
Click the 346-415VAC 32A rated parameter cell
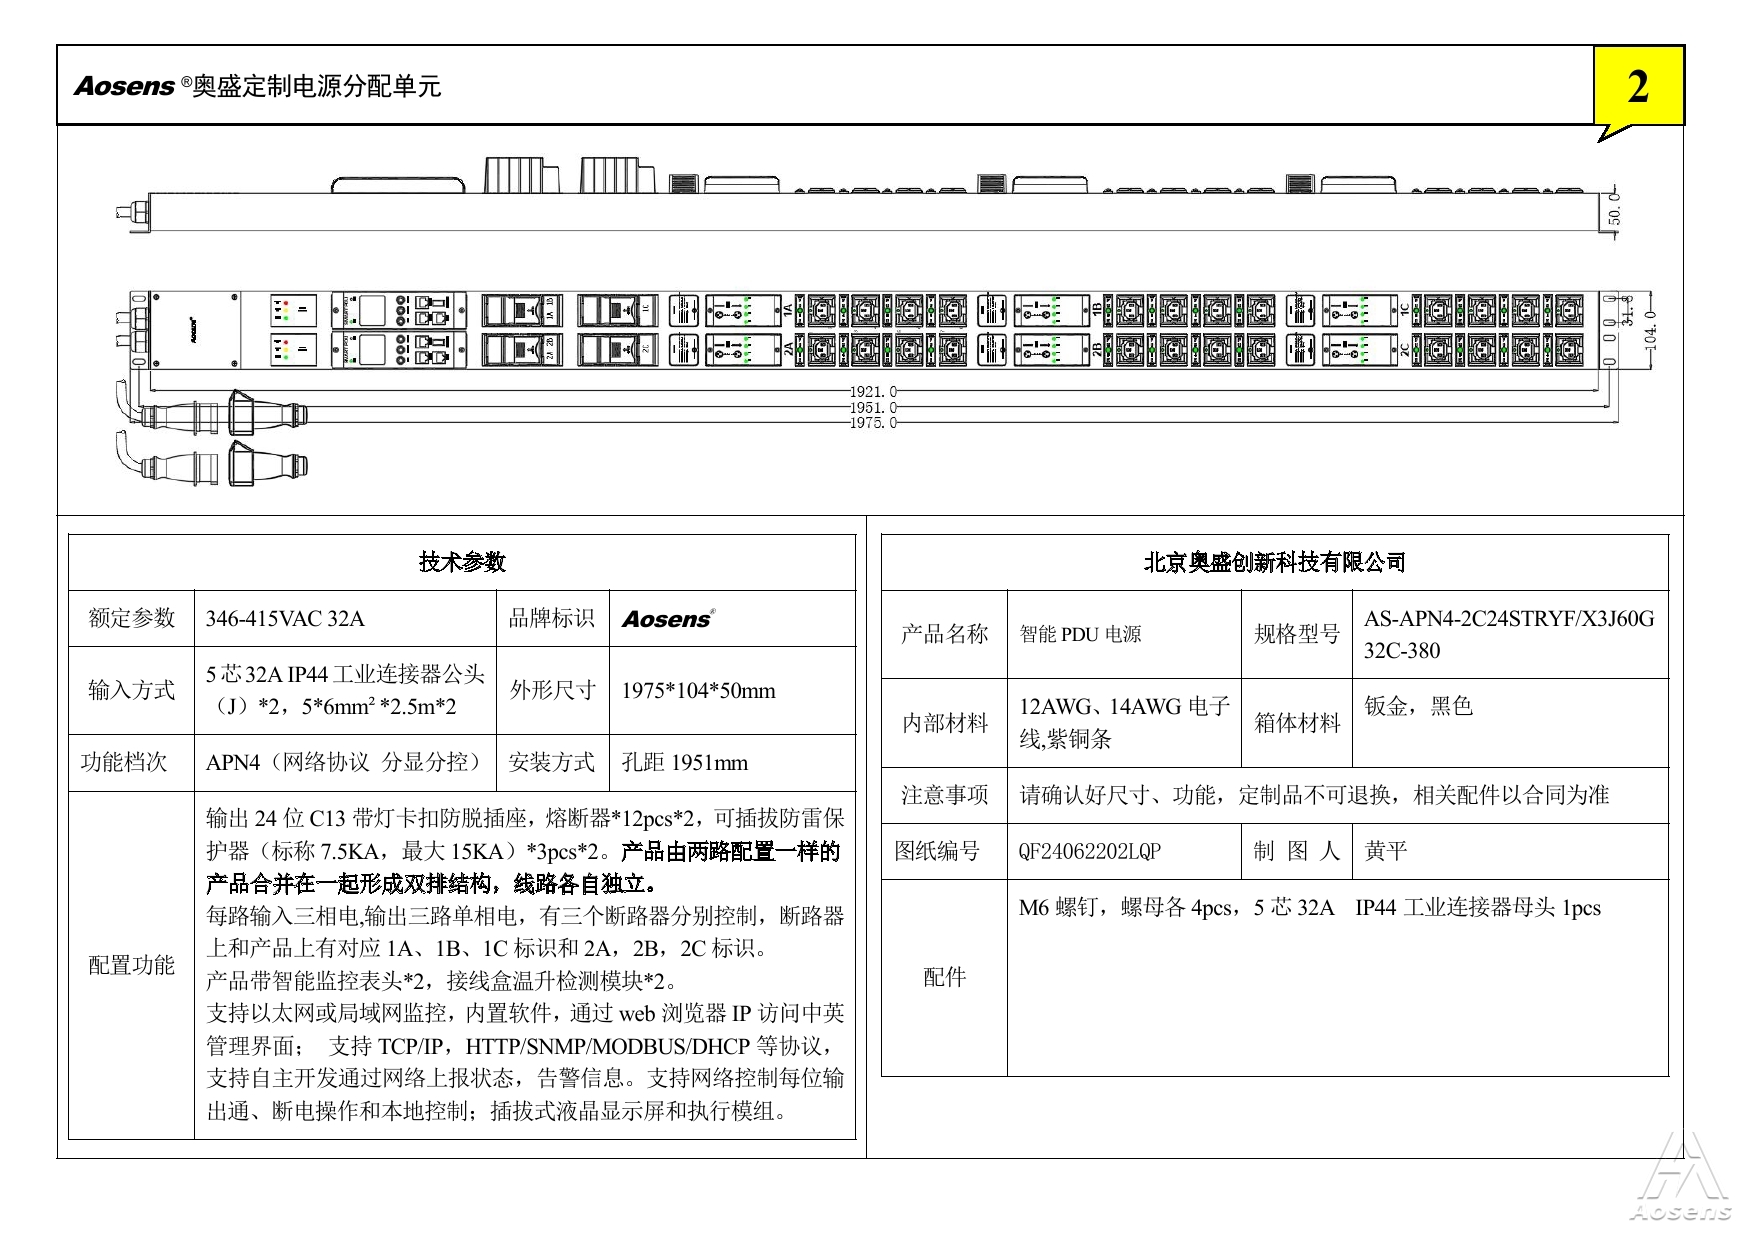click(x=285, y=619)
